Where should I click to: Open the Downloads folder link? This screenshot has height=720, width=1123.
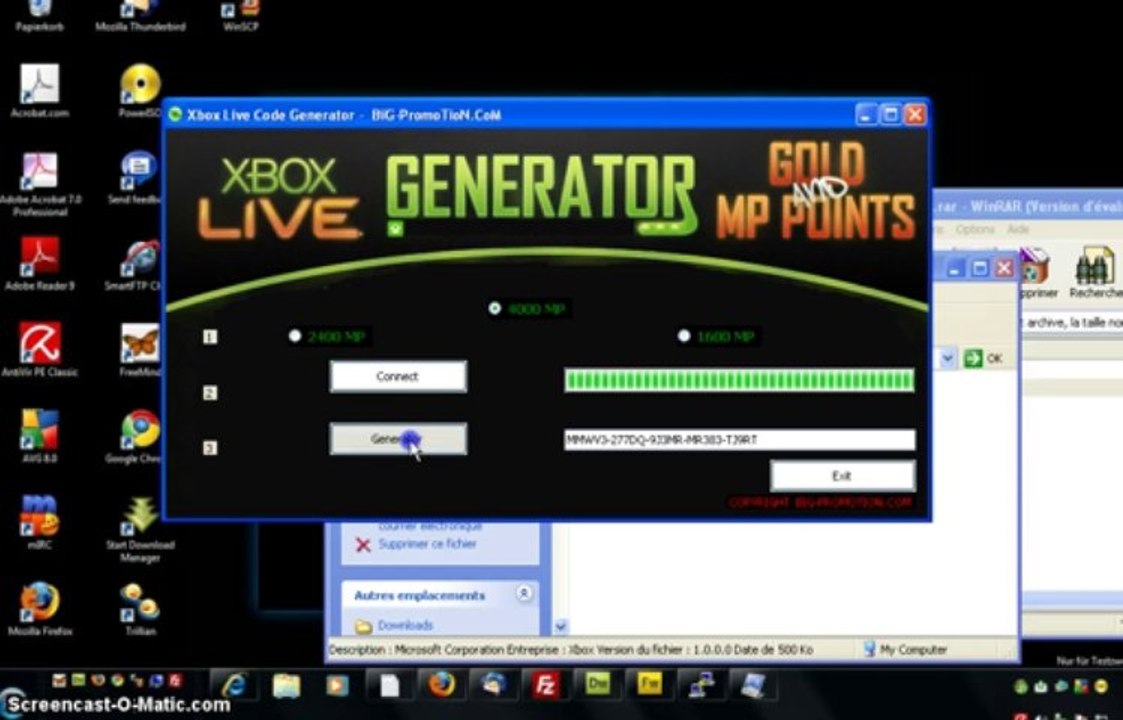(405, 625)
